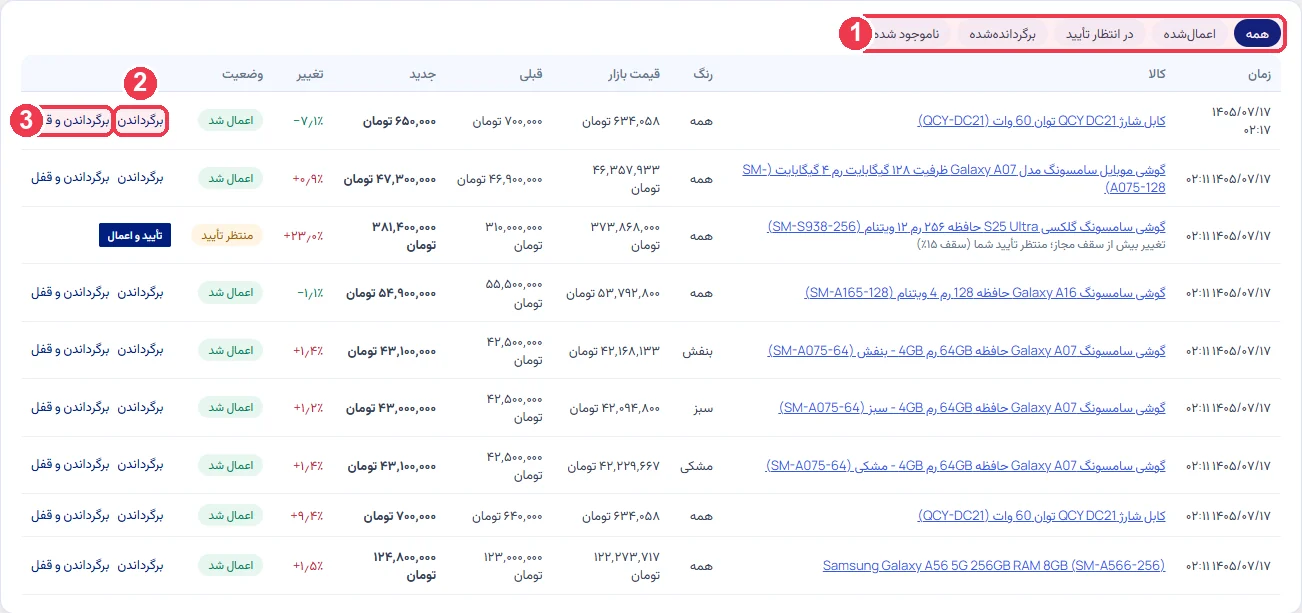Click برگرداندن و قفل in Galaxy A16 row

(70, 293)
